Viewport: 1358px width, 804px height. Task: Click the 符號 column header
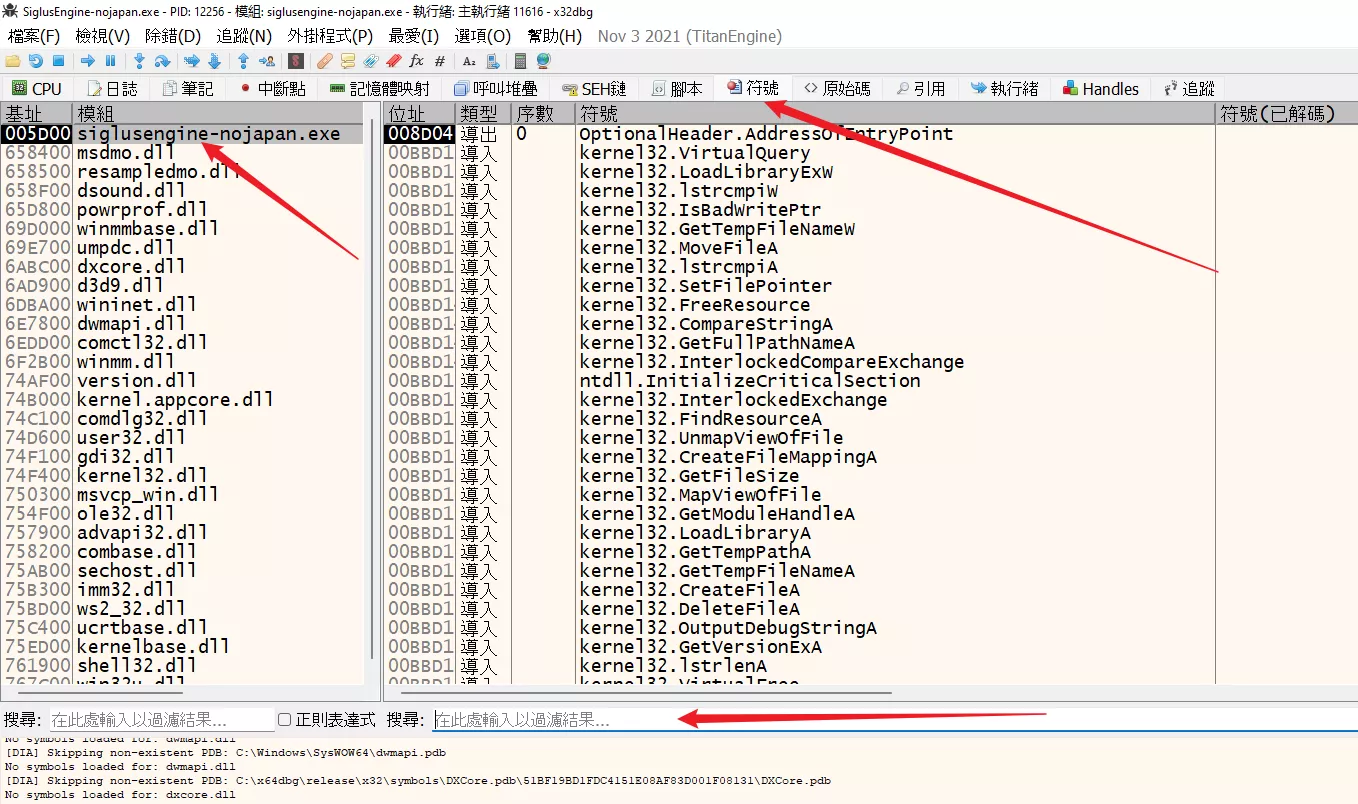point(598,113)
